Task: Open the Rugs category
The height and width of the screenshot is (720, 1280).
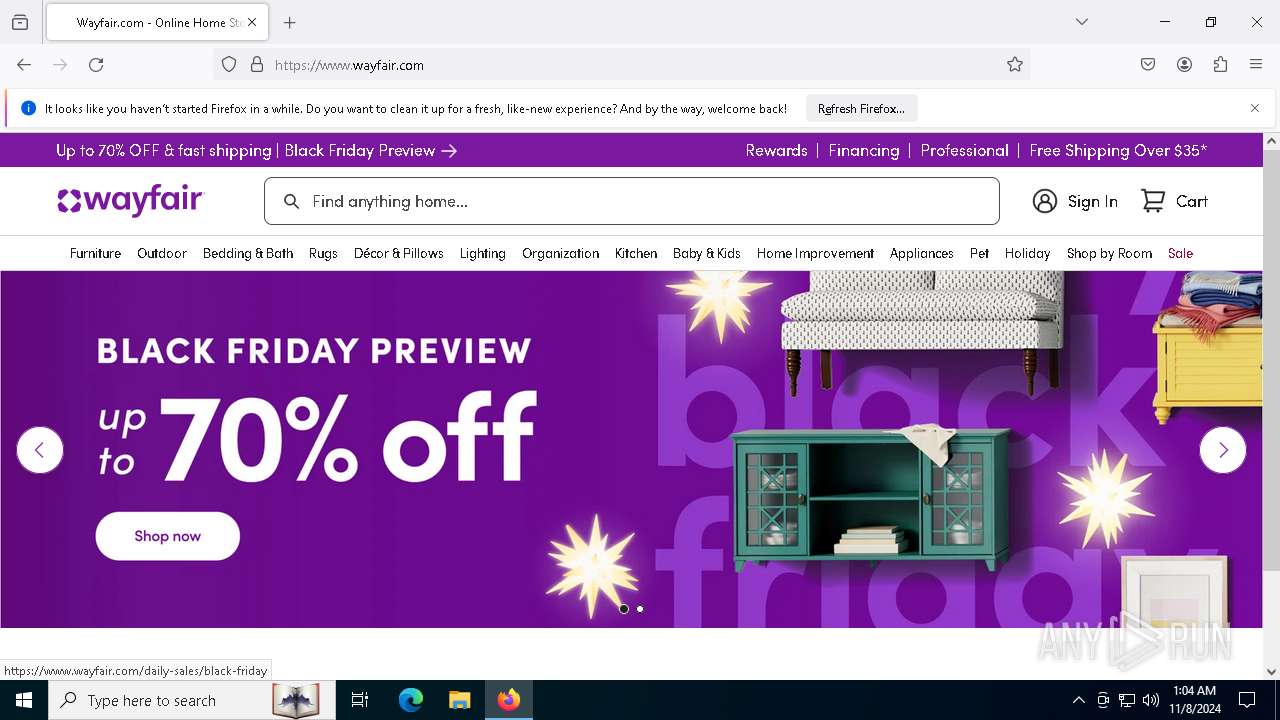Action: (323, 253)
